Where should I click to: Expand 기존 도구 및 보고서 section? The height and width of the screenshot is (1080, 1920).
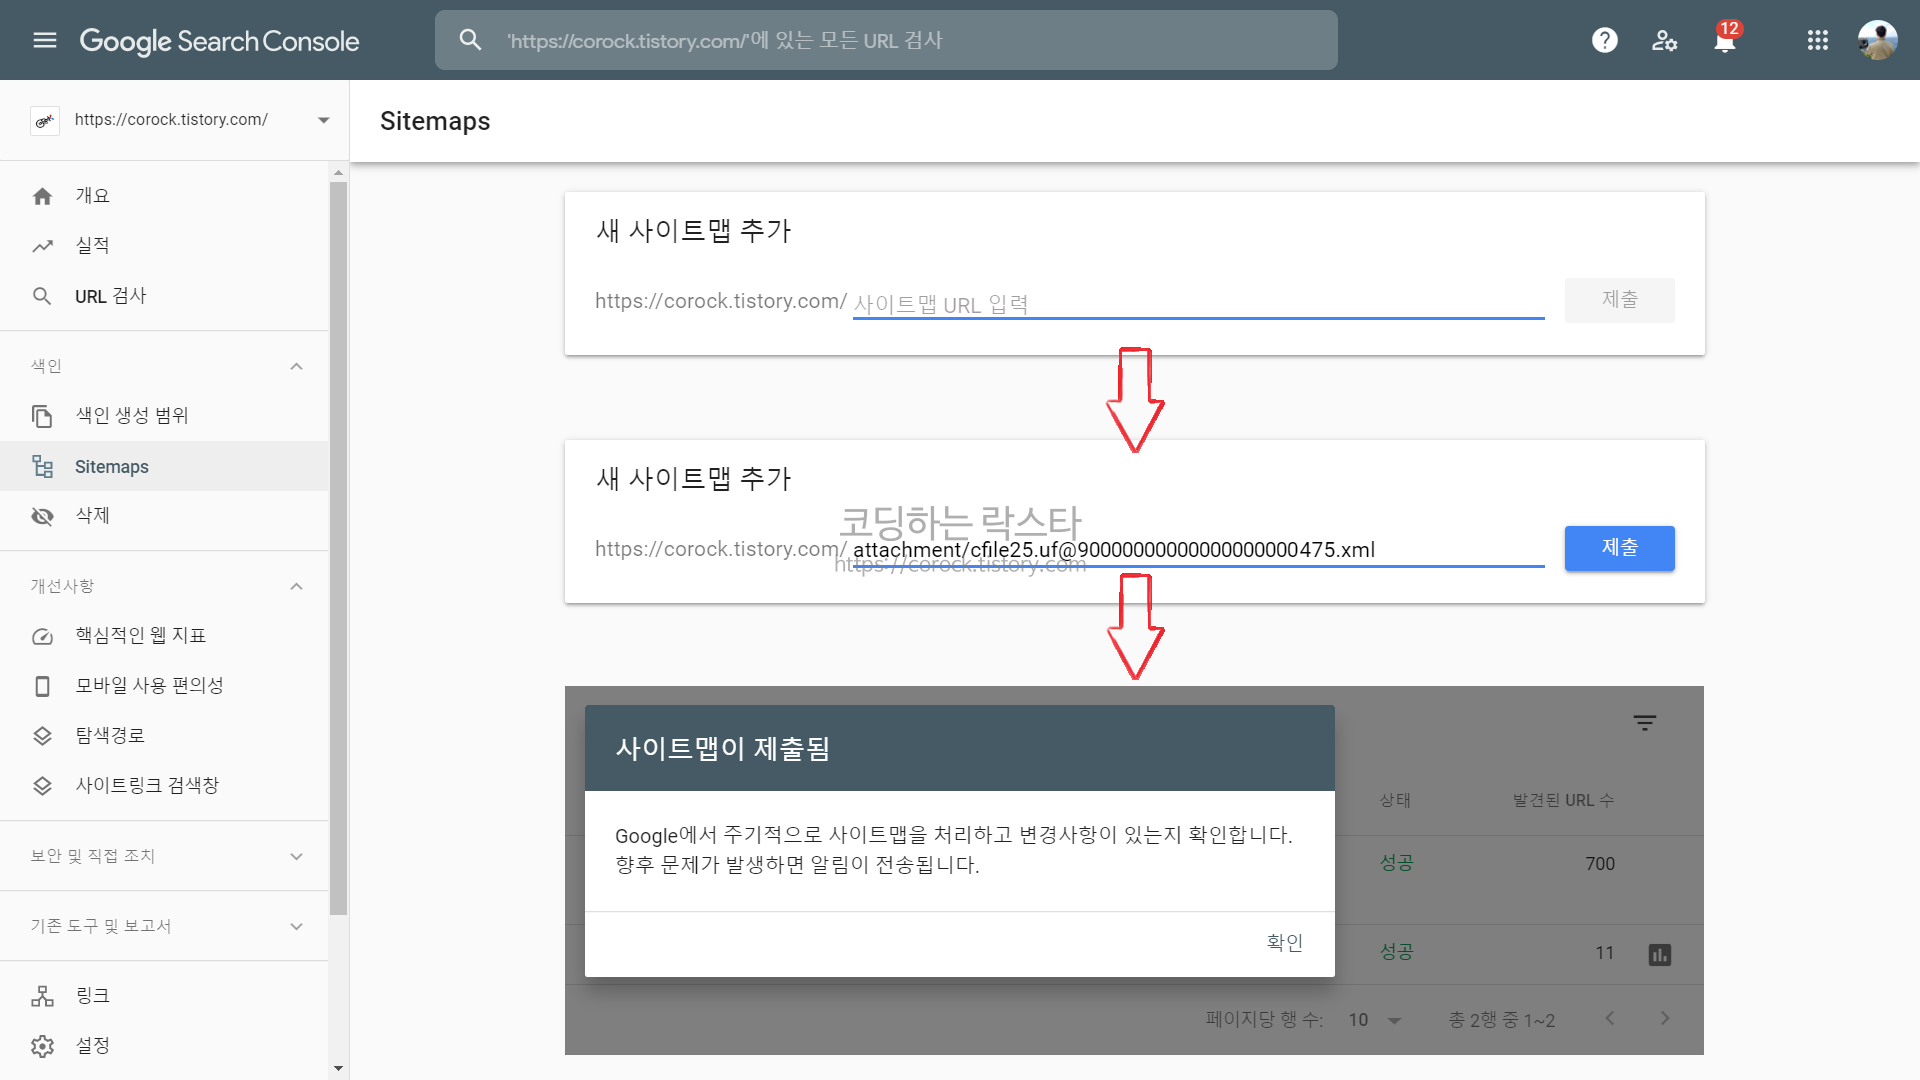point(296,926)
